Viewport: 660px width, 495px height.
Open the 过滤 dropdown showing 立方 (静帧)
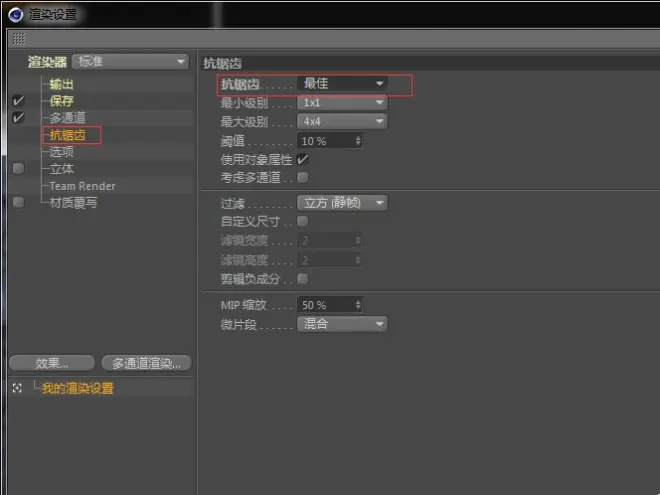(342, 203)
